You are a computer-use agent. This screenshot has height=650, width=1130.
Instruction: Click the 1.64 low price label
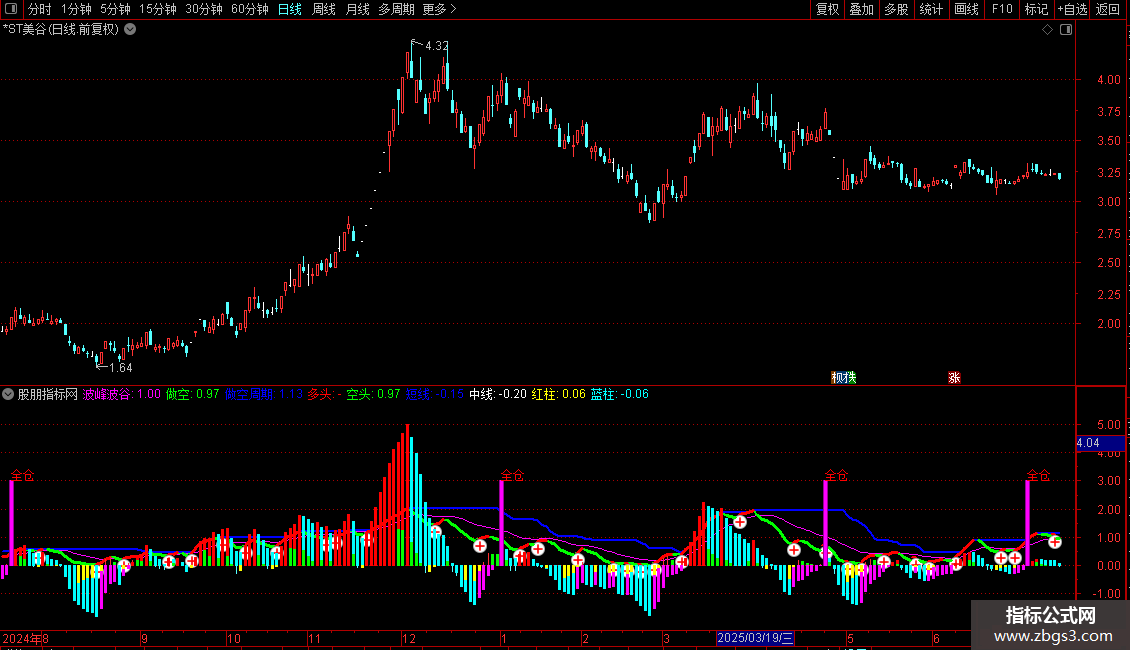(x=120, y=368)
